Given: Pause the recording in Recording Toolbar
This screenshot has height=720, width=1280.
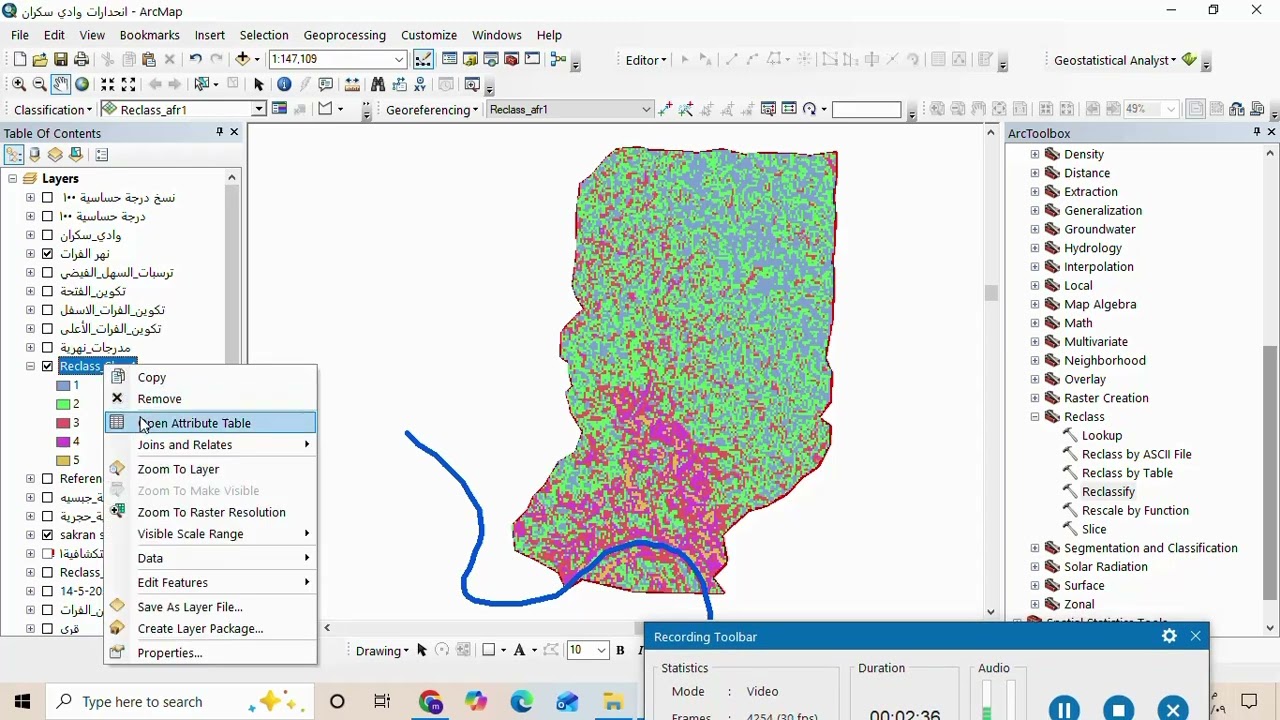Looking at the screenshot, I should (1063, 710).
